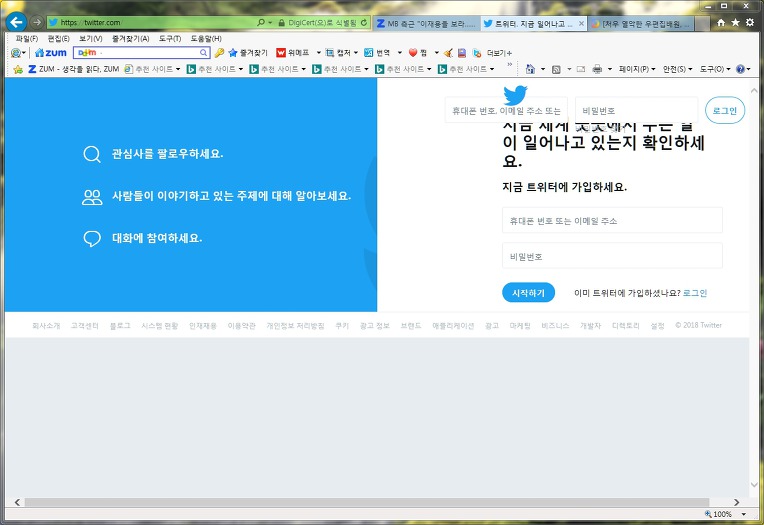
Task: Open Favorites star icon at top right
Action: [735, 22]
